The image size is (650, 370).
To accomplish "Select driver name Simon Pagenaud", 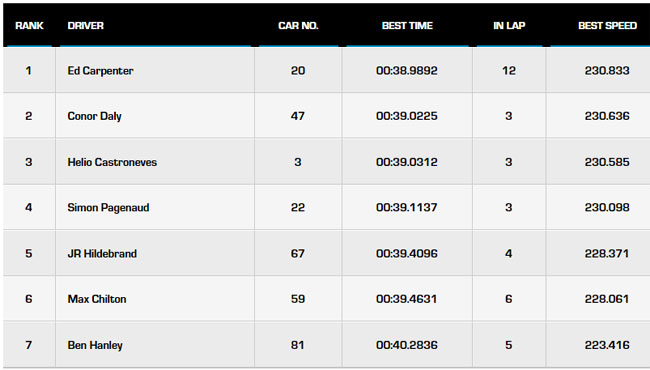I will (x=108, y=208).
